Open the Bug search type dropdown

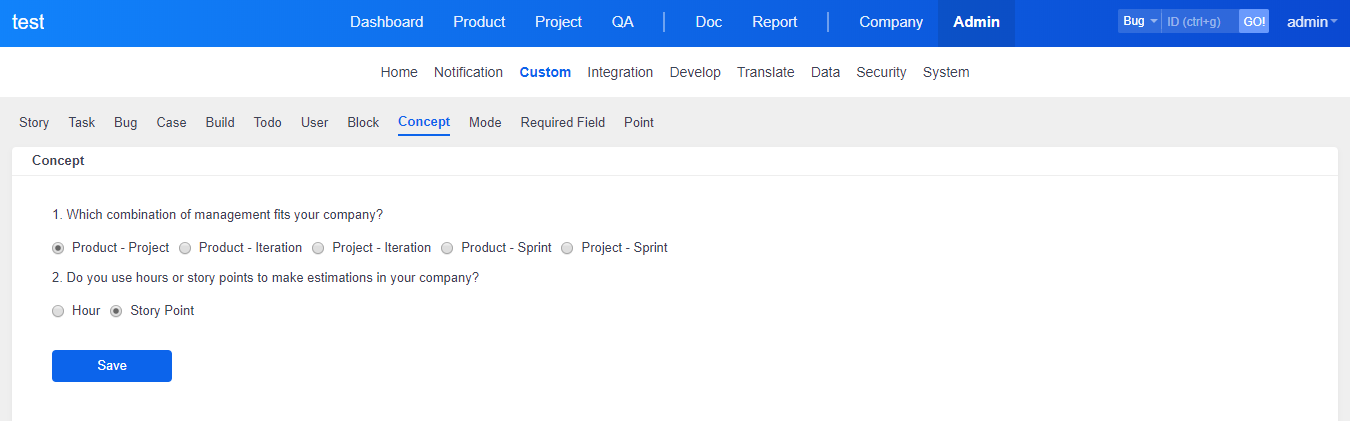click(x=1139, y=21)
